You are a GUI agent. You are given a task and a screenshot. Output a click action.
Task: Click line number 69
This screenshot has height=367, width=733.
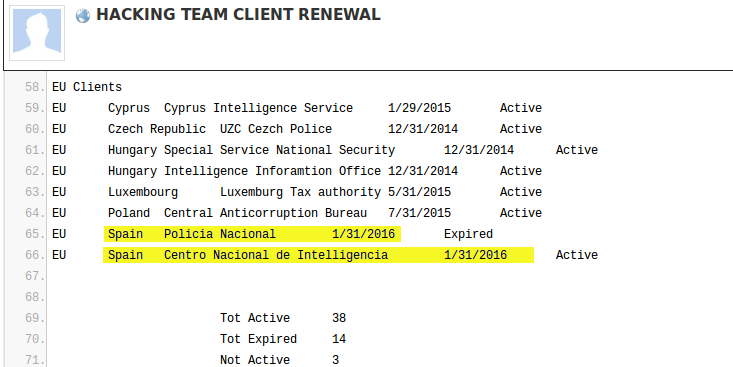[x=35, y=318]
